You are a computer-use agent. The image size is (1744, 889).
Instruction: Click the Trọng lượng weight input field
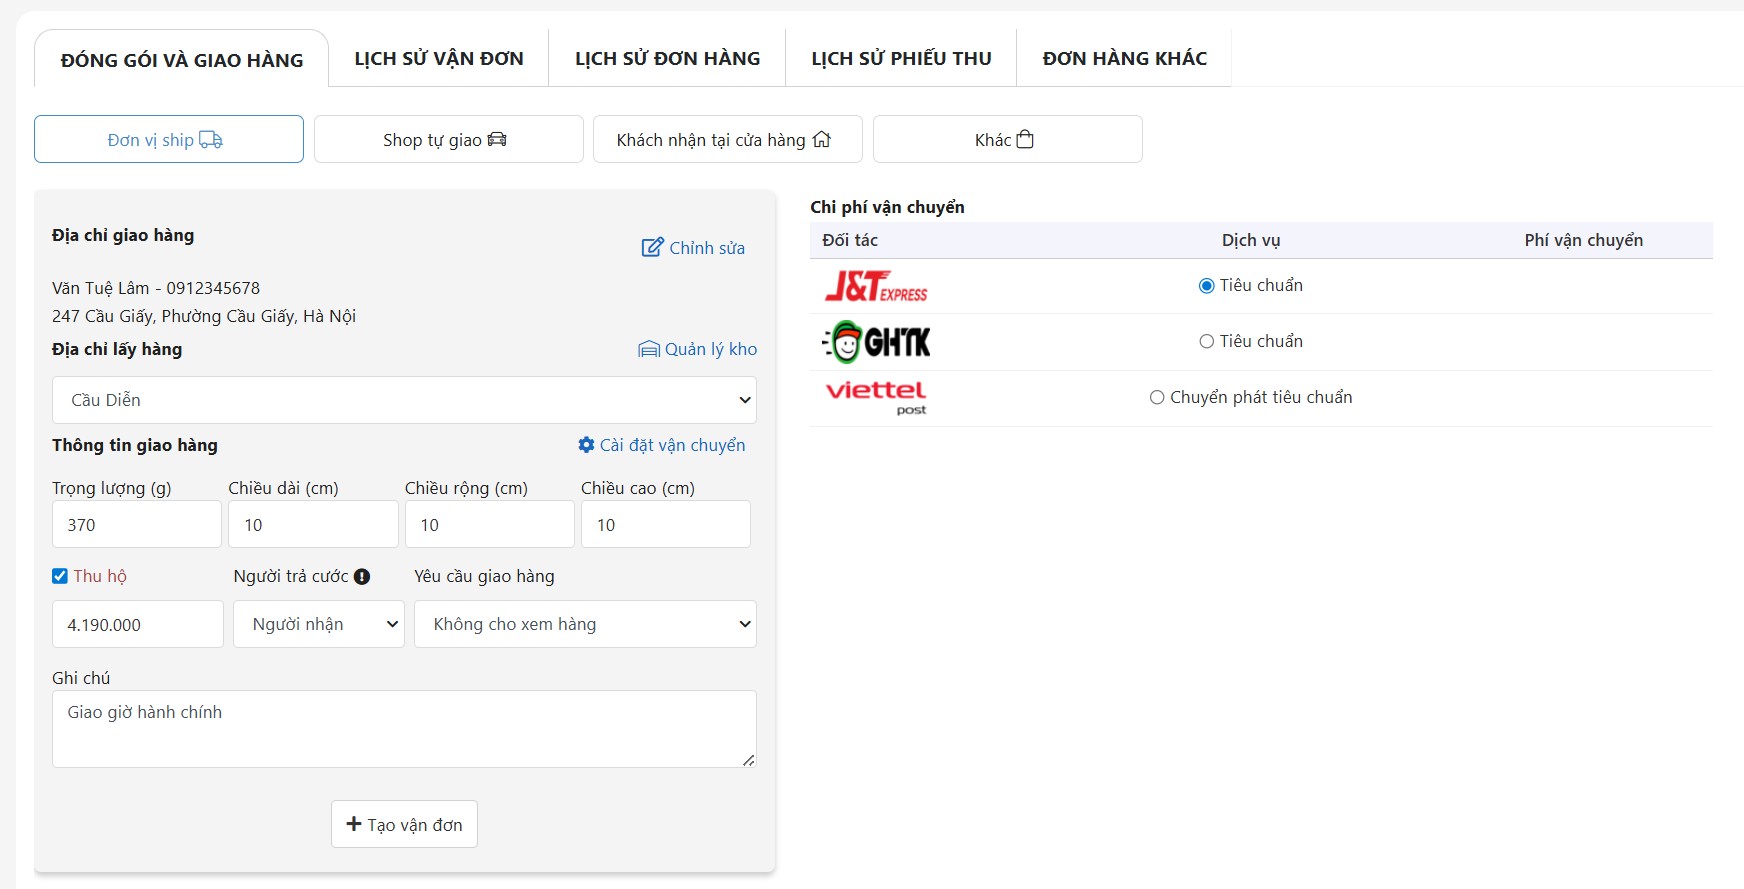click(137, 525)
